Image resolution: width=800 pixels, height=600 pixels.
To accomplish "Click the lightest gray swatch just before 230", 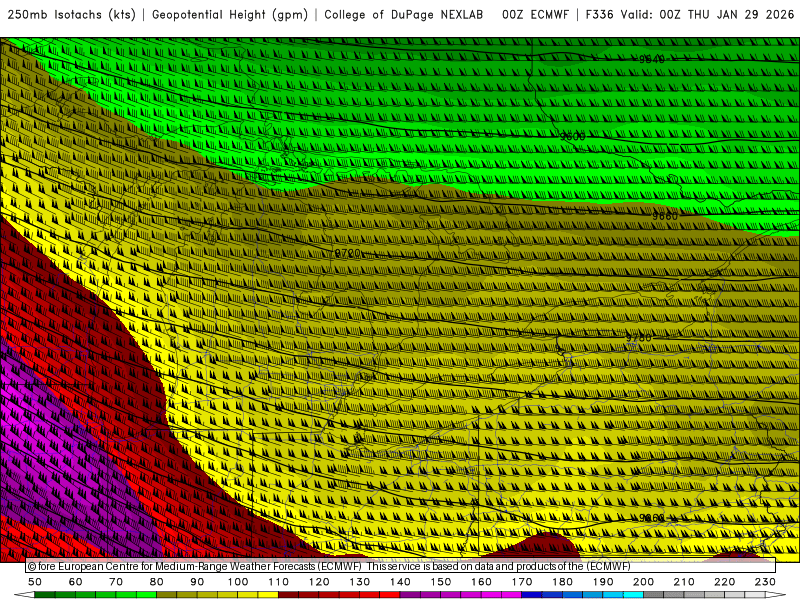I will click(x=755, y=595).
